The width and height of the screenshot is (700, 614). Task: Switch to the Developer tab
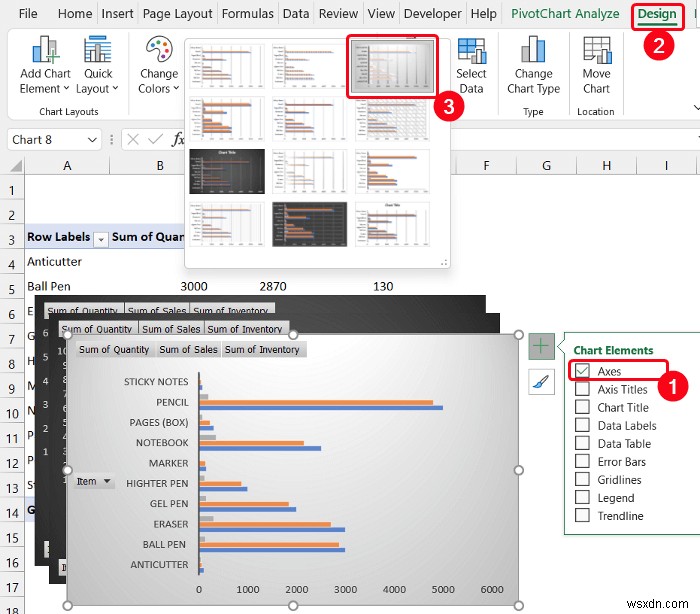tap(432, 14)
